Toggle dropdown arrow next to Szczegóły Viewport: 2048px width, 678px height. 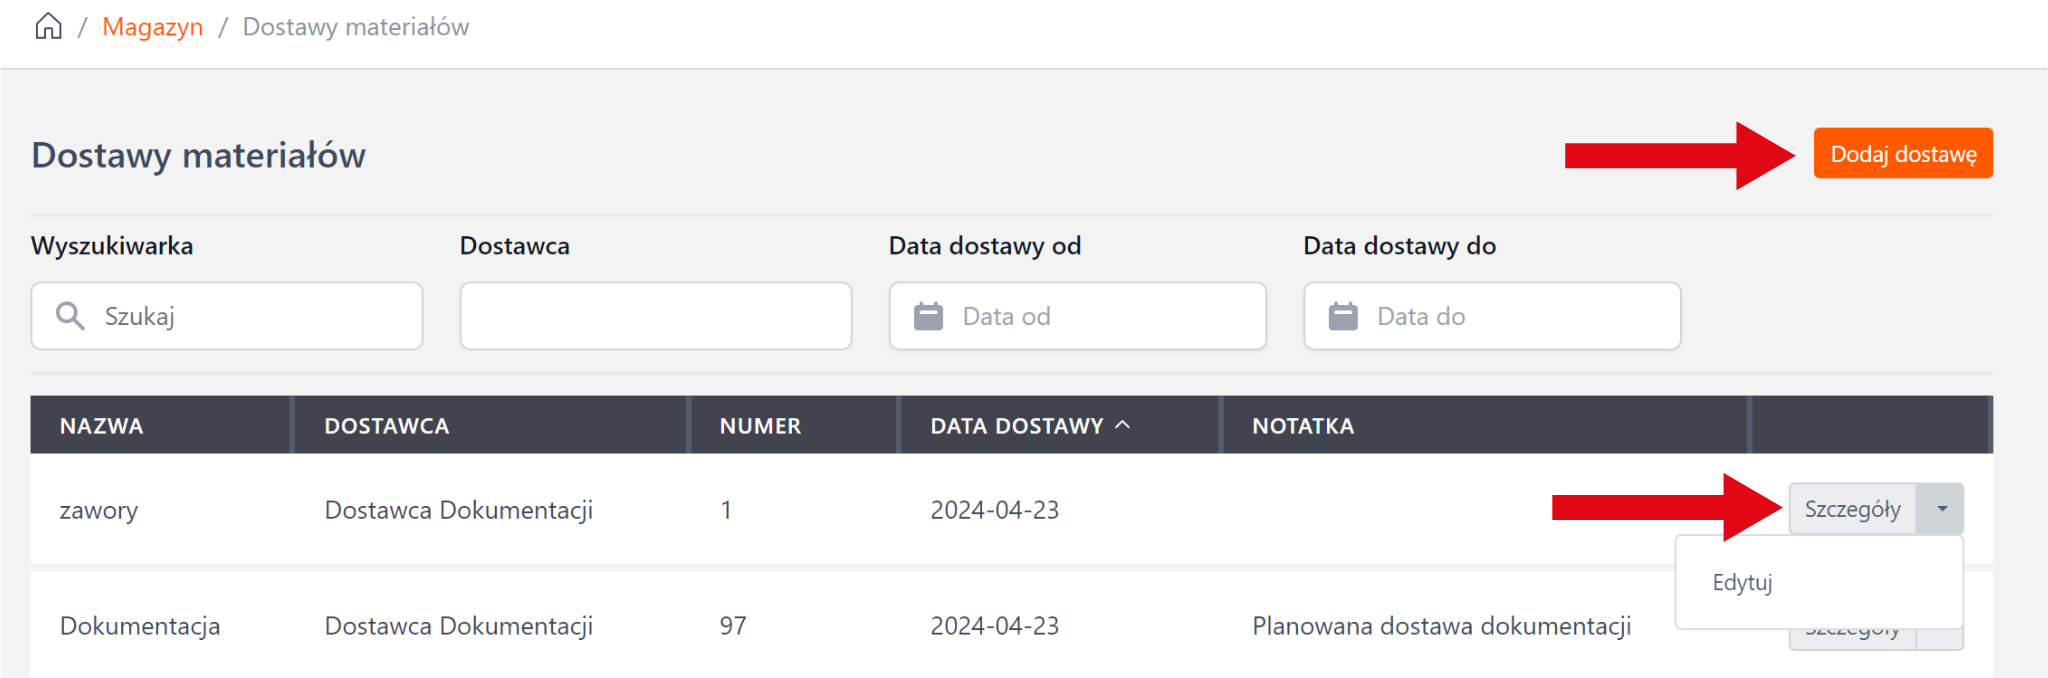click(x=1941, y=509)
